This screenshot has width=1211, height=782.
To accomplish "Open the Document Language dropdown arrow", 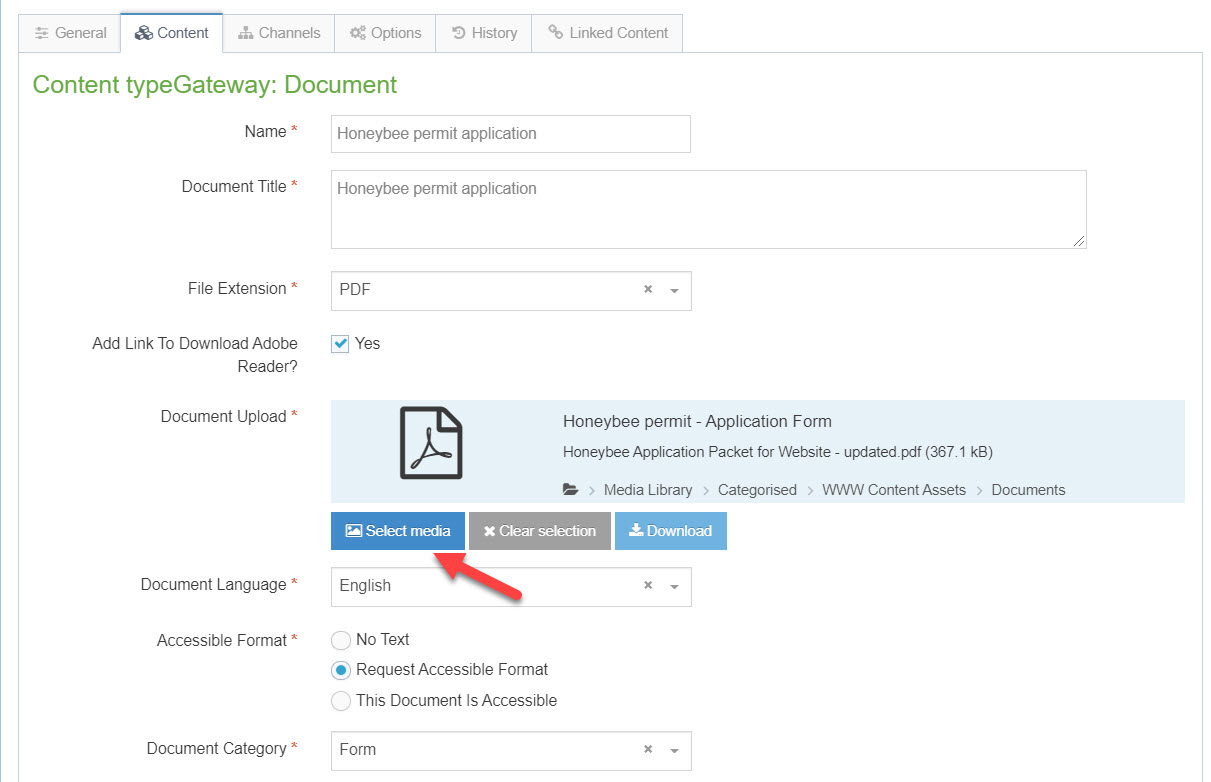I will 674,587.
